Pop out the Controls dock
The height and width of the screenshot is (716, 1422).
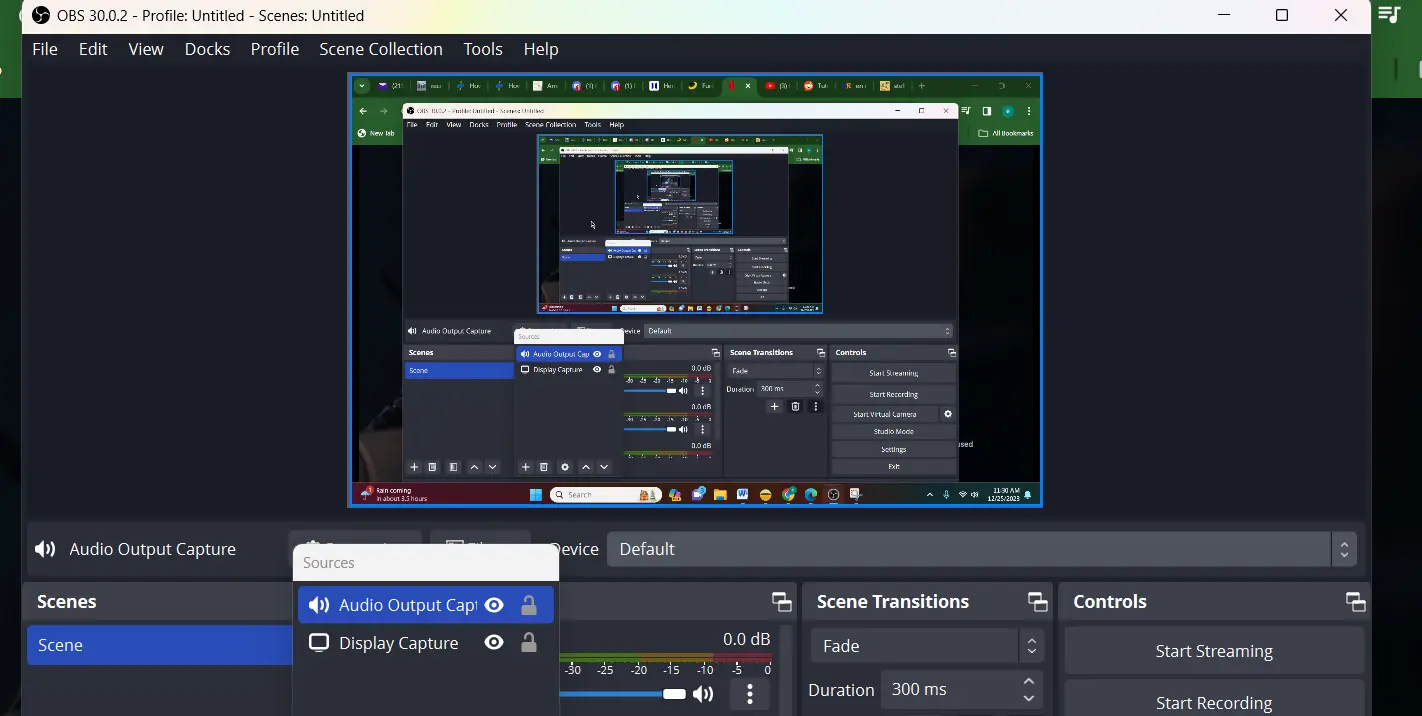click(x=1355, y=602)
